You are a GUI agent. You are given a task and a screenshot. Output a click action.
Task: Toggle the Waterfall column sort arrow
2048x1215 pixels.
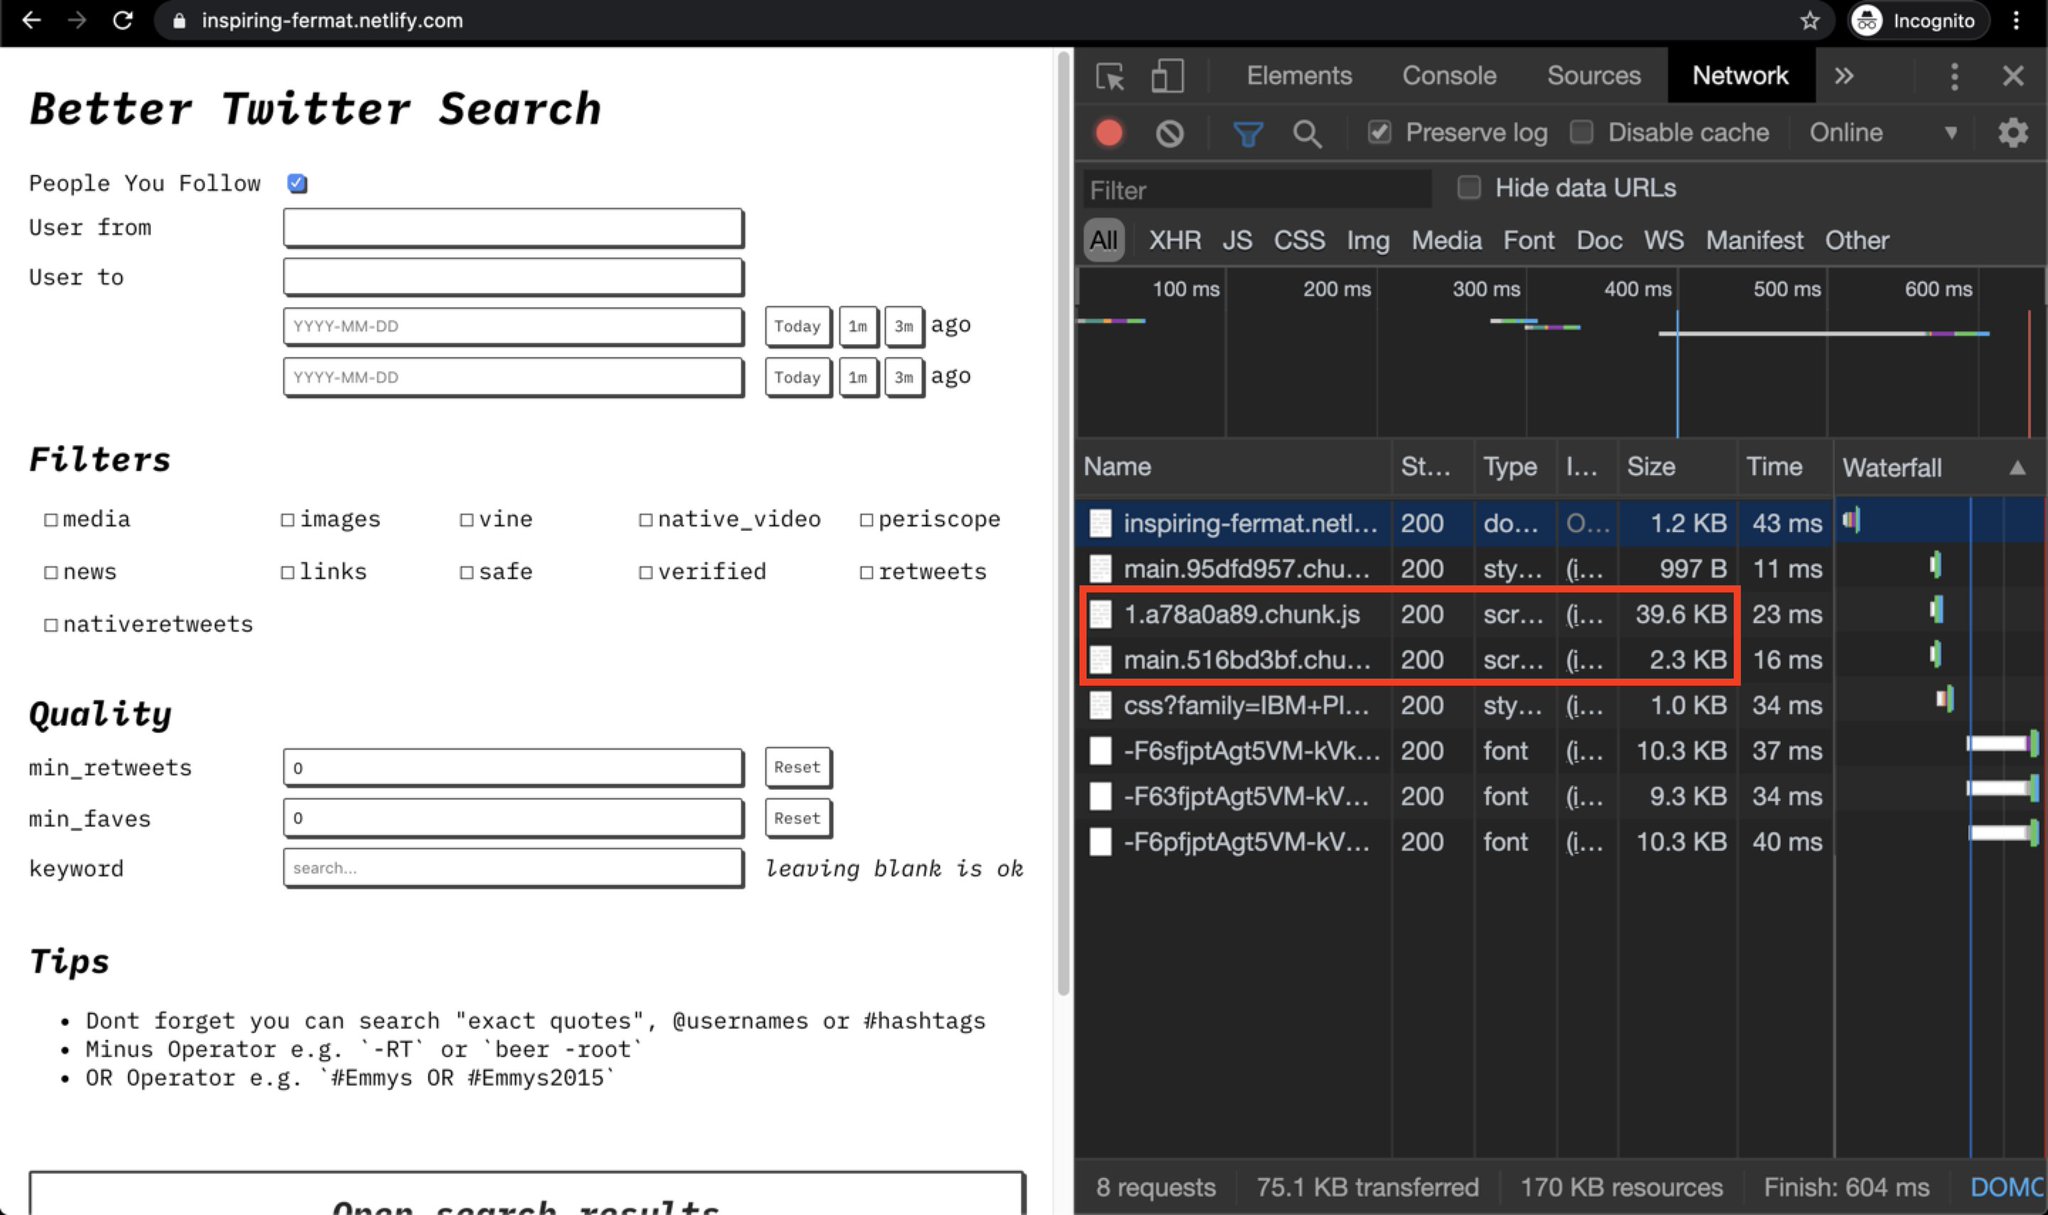click(x=2018, y=467)
